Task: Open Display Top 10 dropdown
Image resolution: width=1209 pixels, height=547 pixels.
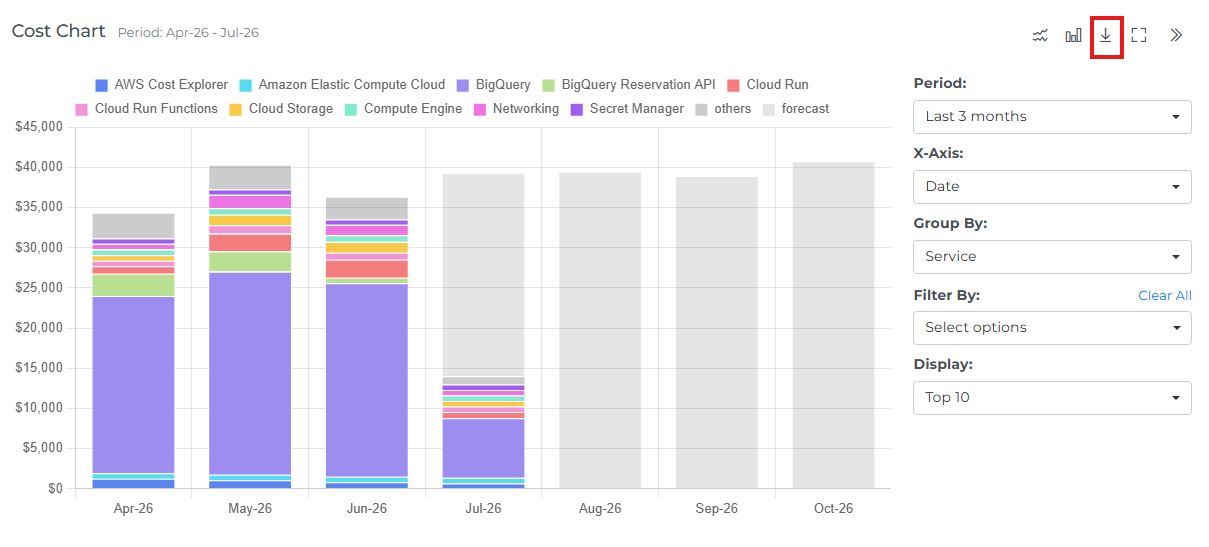Action: tap(1052, 397)
